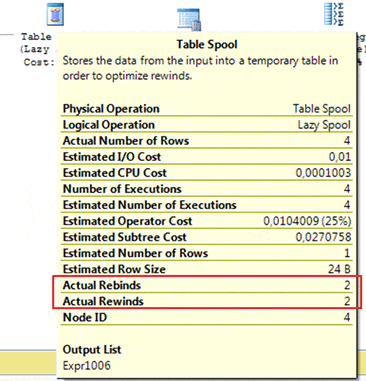Click the Logical Operation Lazy Spool row

tap(207, 125)
